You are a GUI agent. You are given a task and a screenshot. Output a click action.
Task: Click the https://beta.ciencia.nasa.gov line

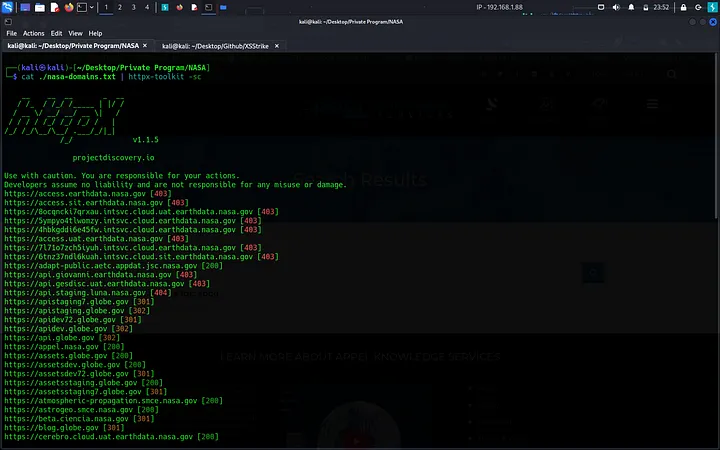tap(79, 419)
